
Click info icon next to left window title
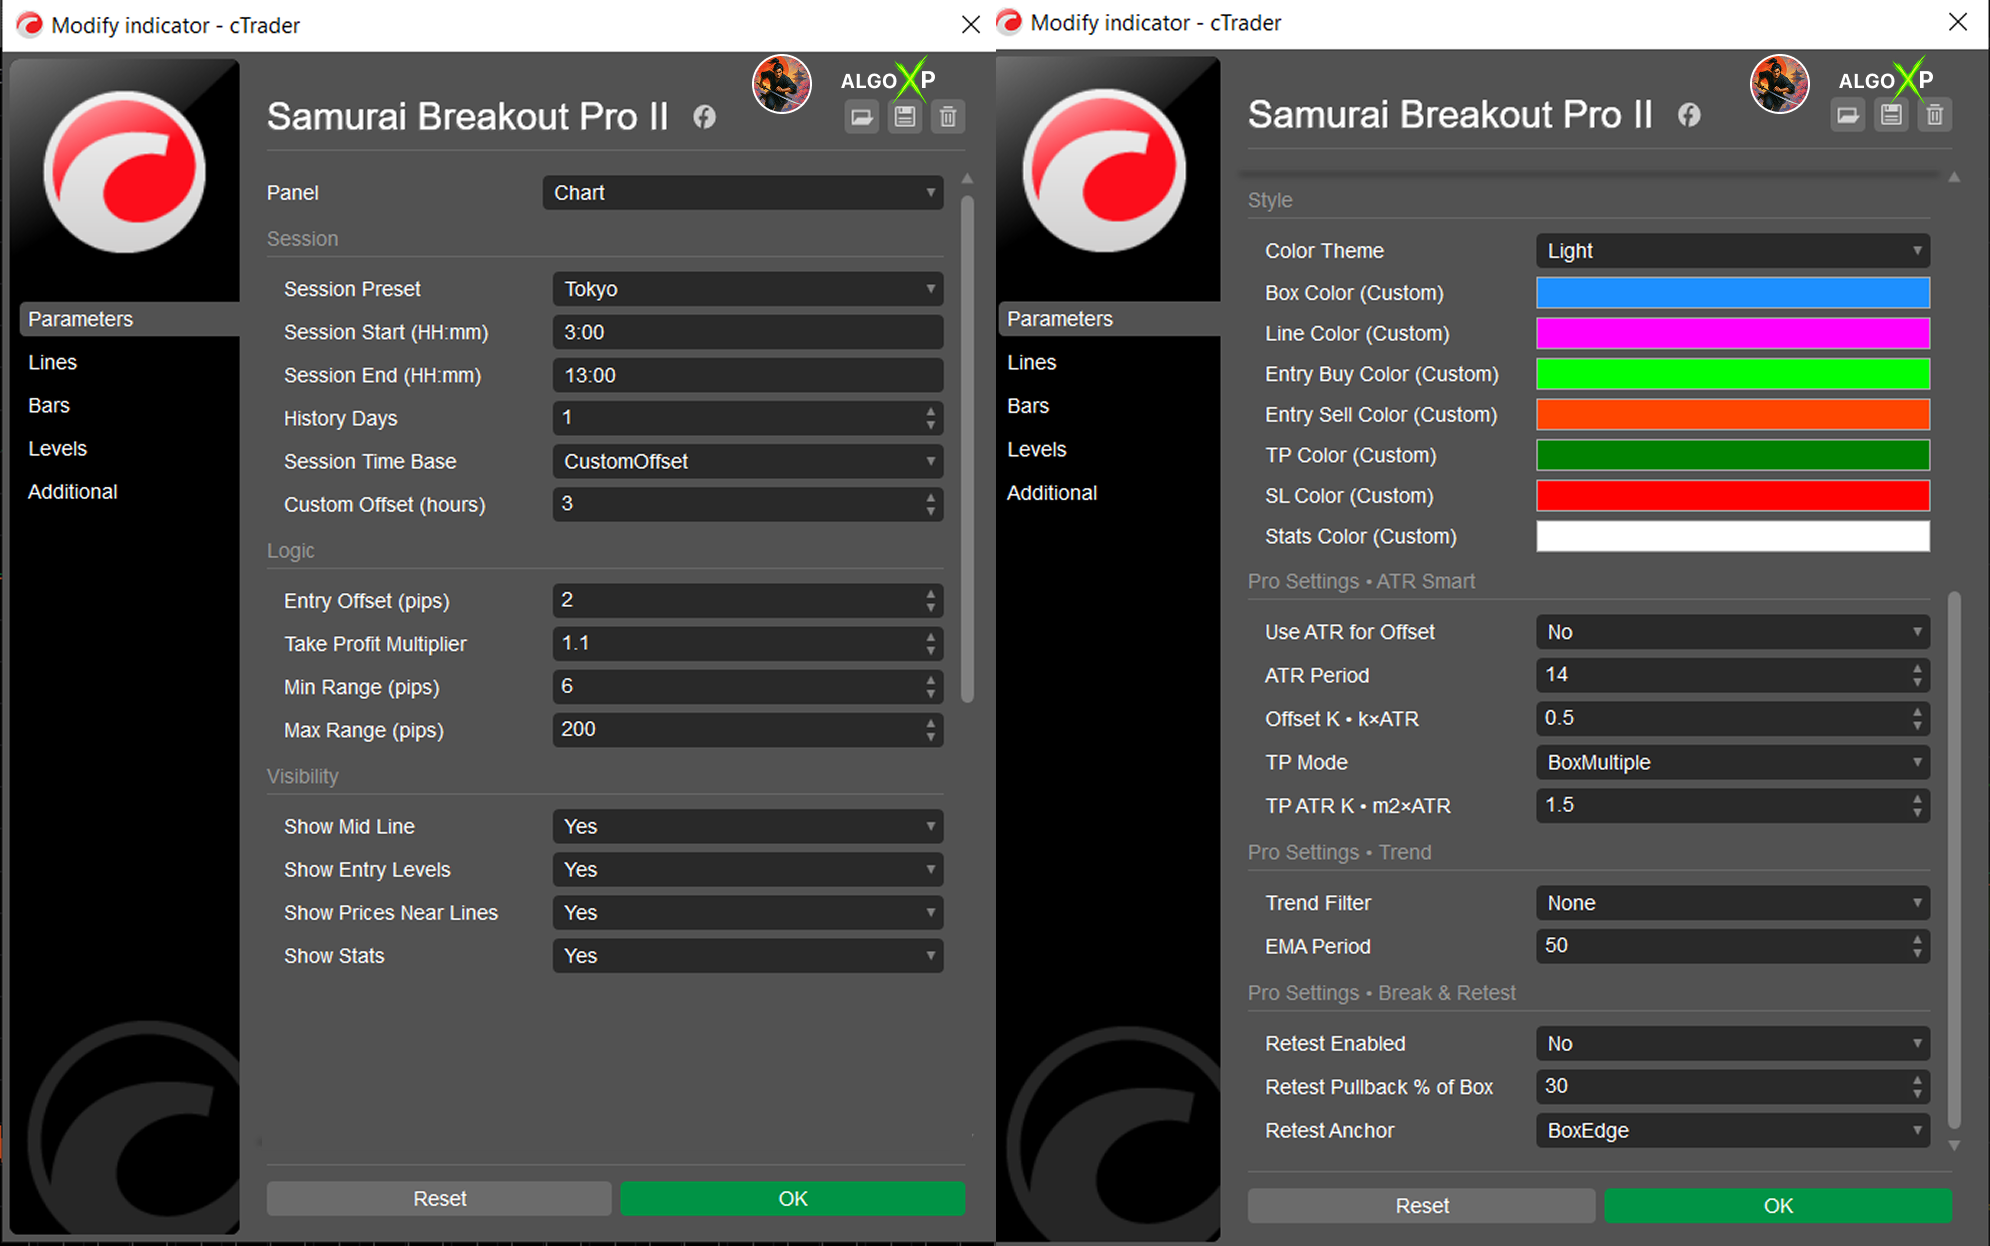click(705, 117)
